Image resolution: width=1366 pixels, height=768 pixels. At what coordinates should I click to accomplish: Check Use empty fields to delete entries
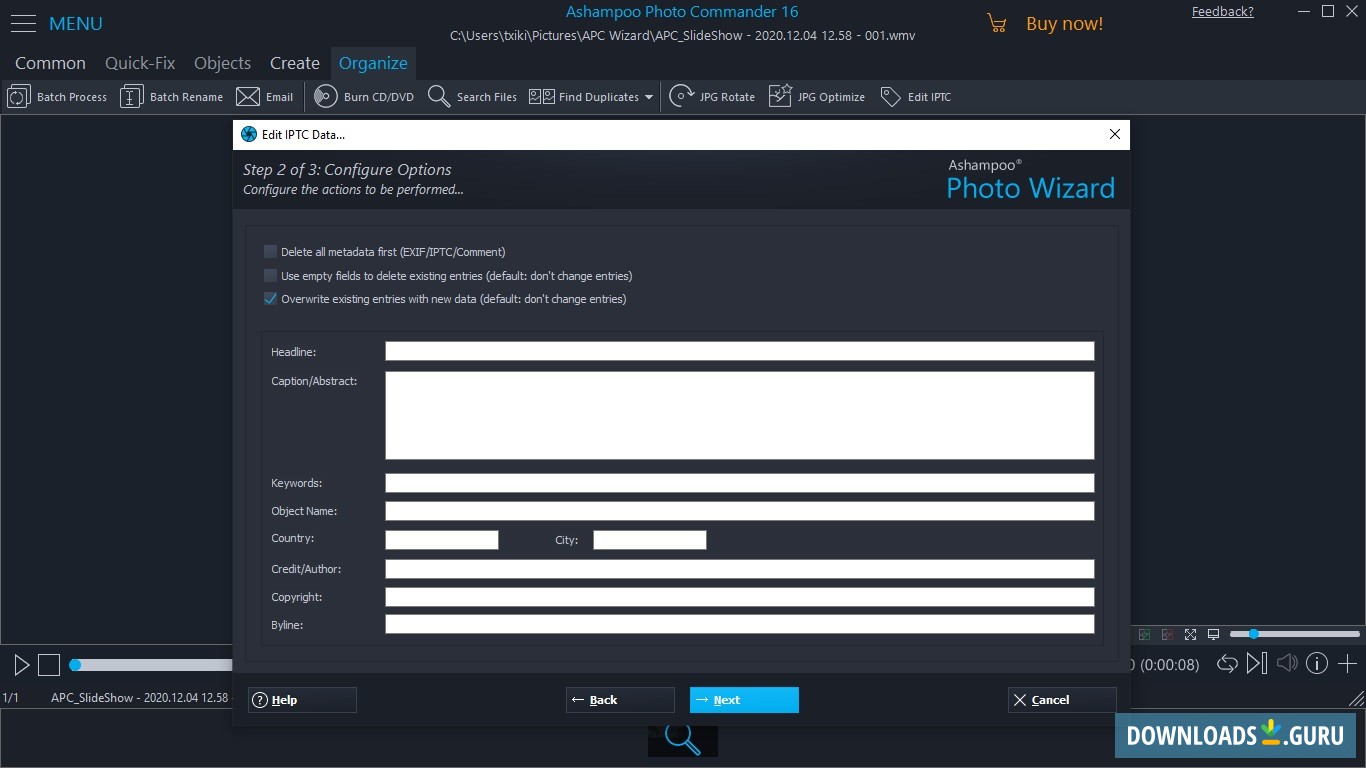click(270, 275)
